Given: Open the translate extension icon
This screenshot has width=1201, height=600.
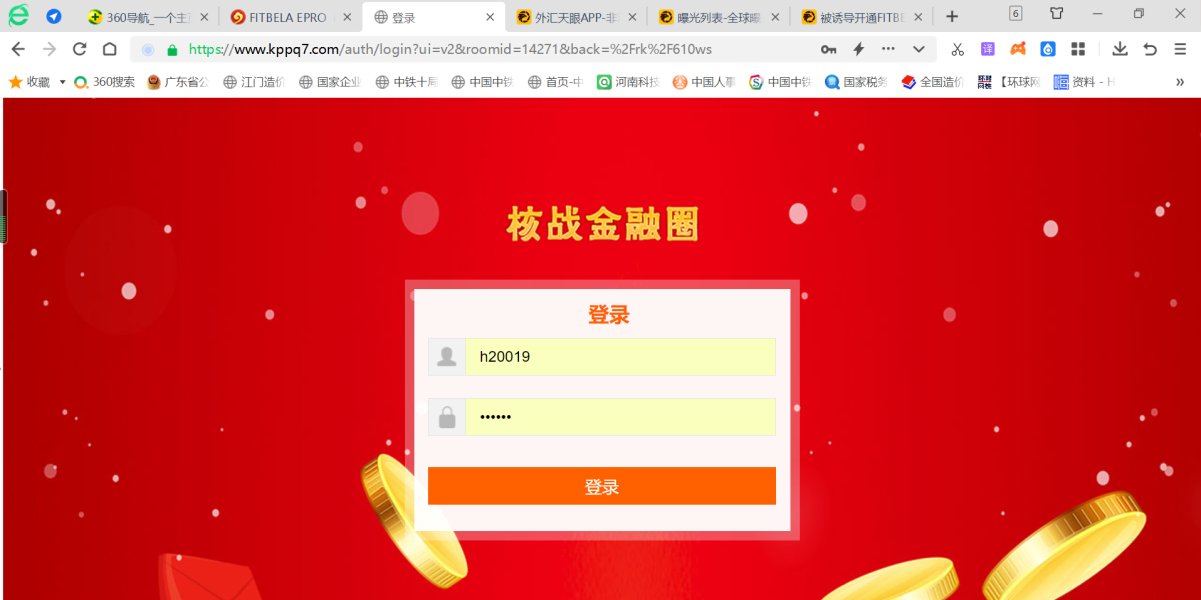Looking at the screenshot, I should coord(987,49).
